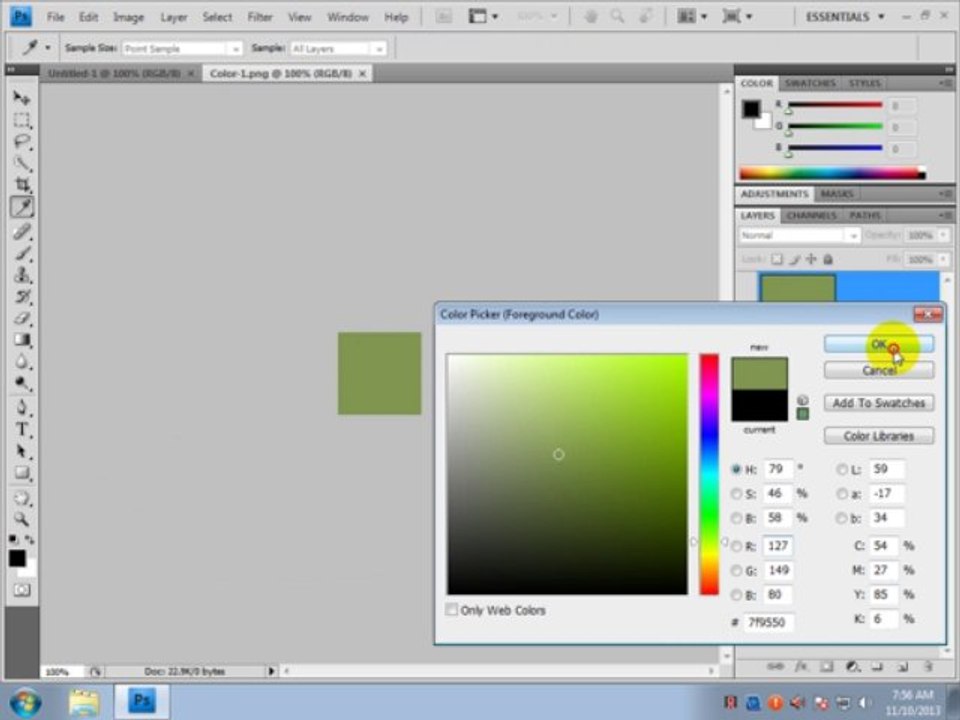The image size is (960, 720).
Task: Open the View Extras dropdown in top bar
Action: coord(483,17)
